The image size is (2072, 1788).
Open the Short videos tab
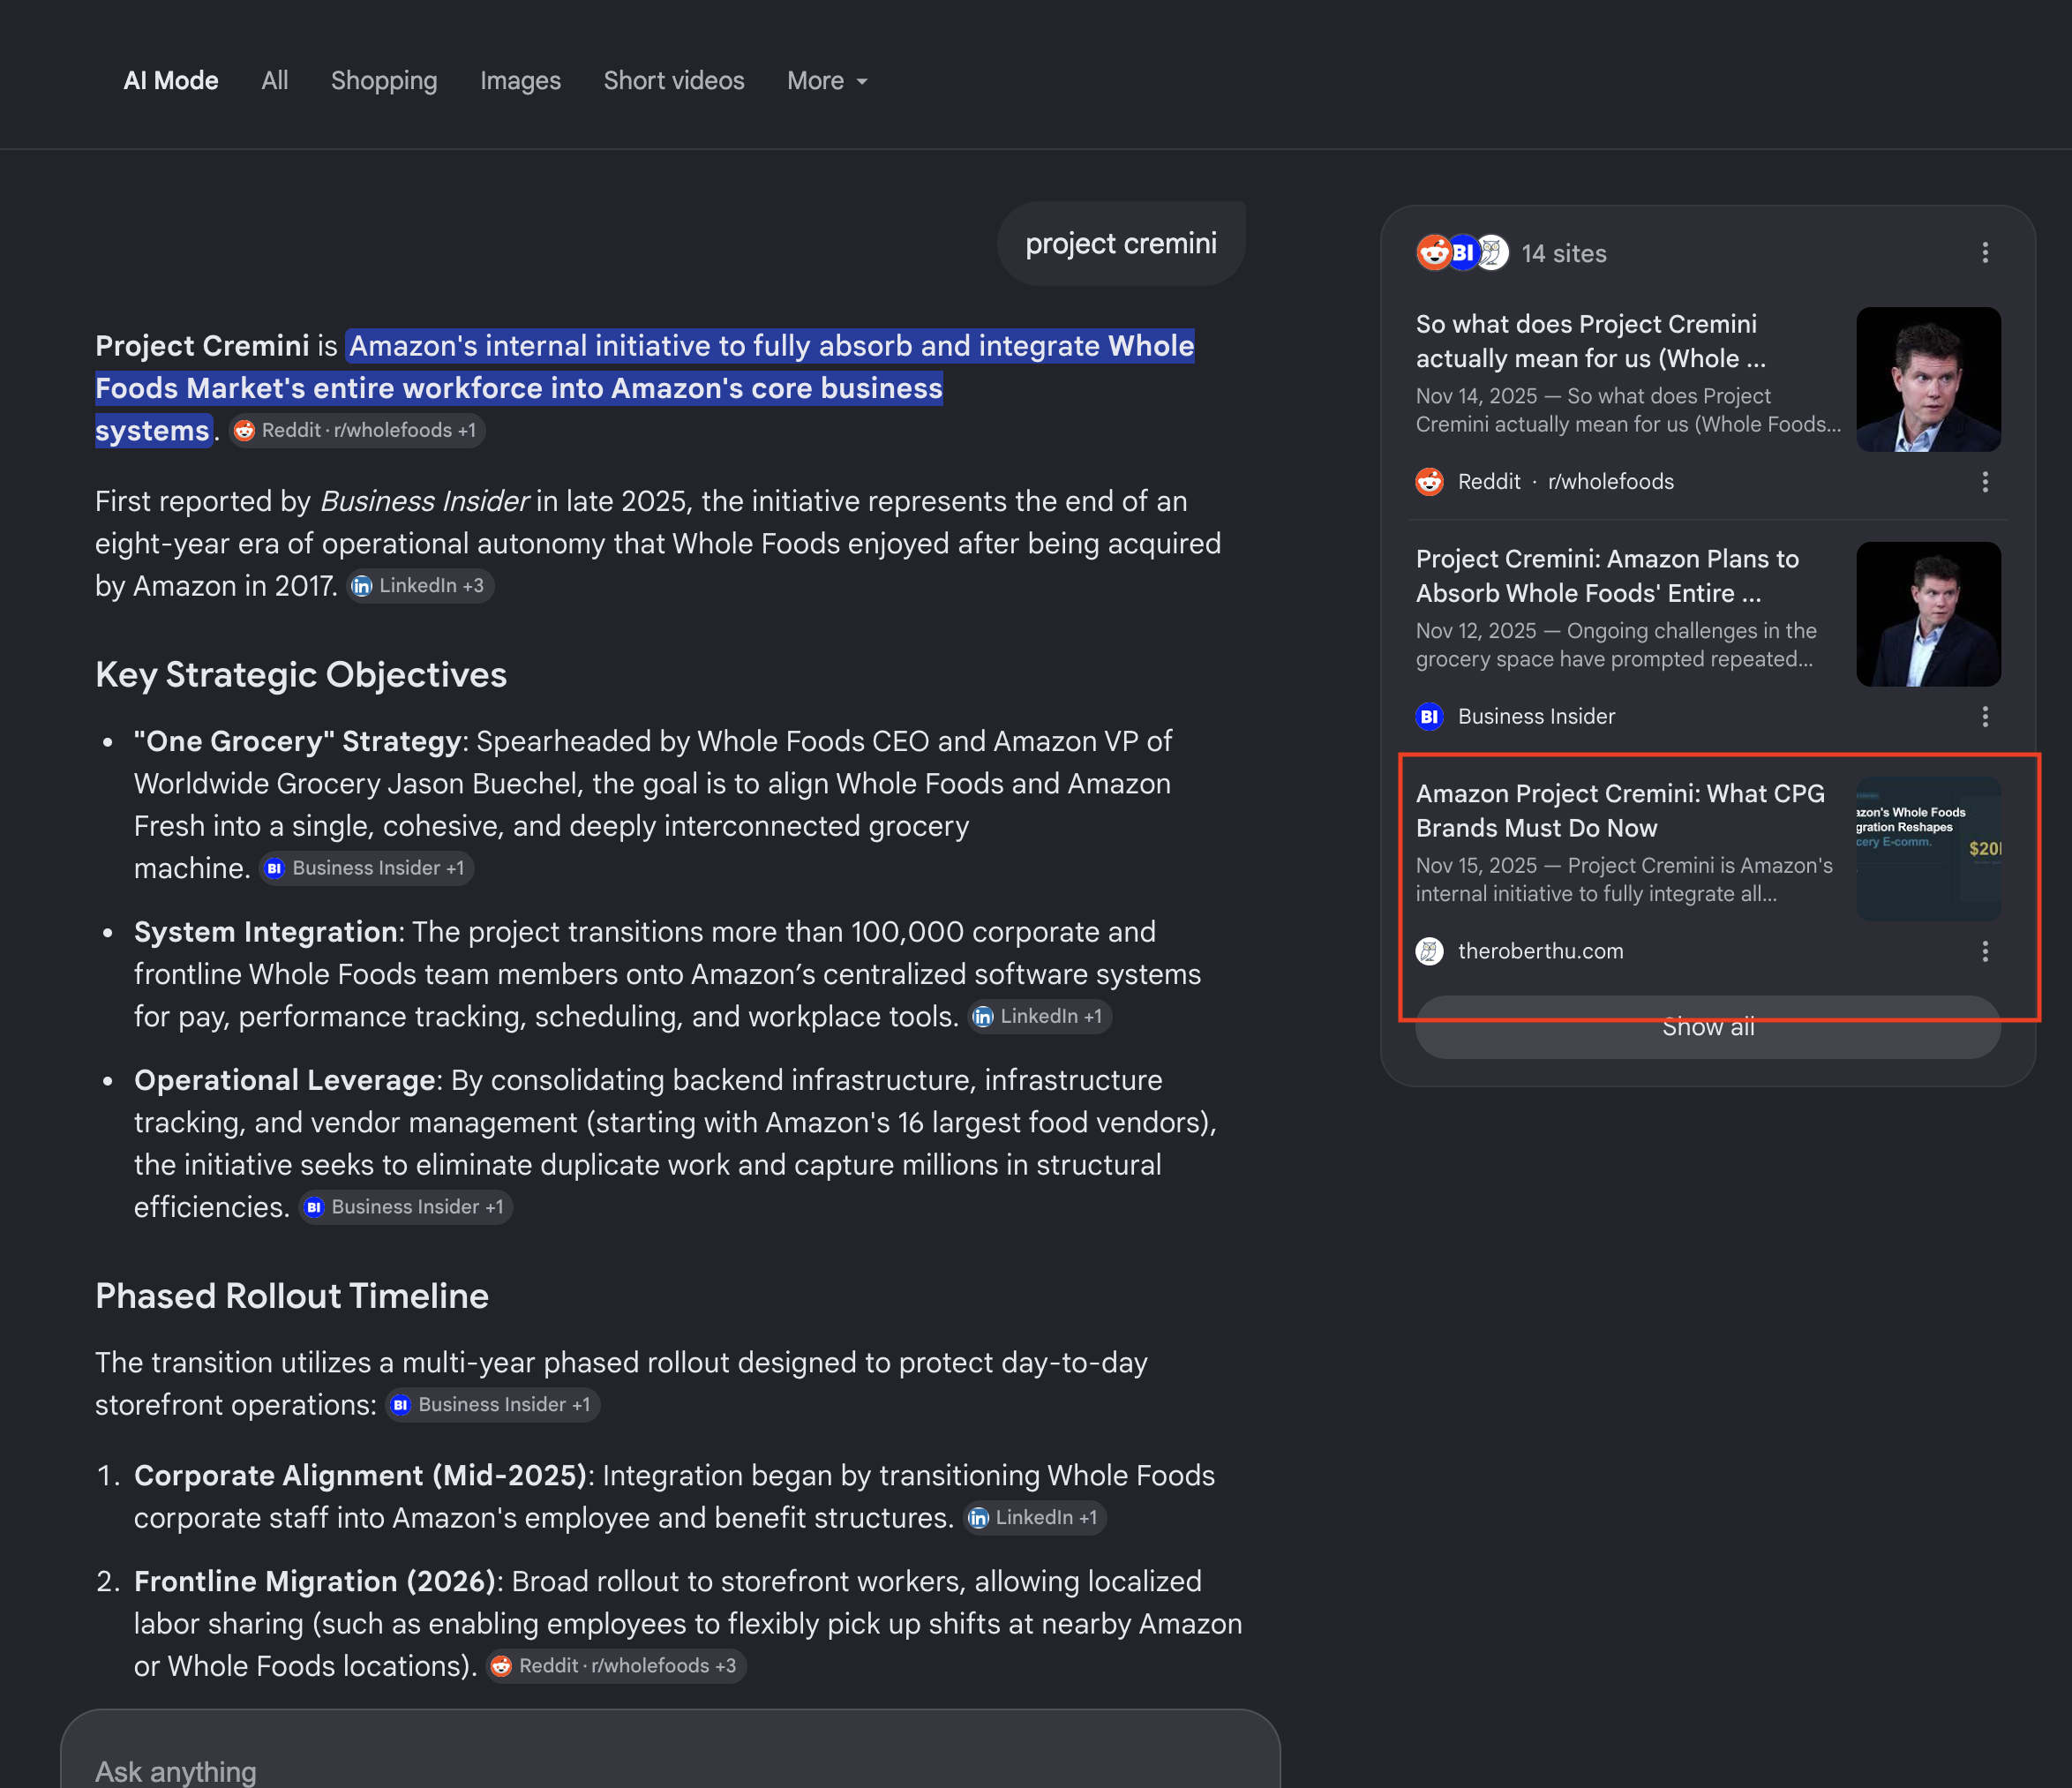pos(673,80)
